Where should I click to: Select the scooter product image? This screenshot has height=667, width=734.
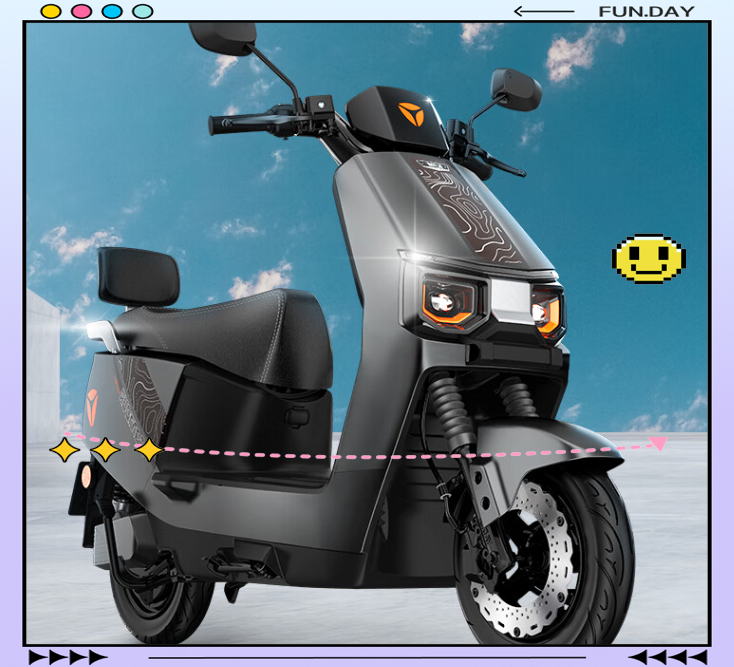(x=367, y=334)
